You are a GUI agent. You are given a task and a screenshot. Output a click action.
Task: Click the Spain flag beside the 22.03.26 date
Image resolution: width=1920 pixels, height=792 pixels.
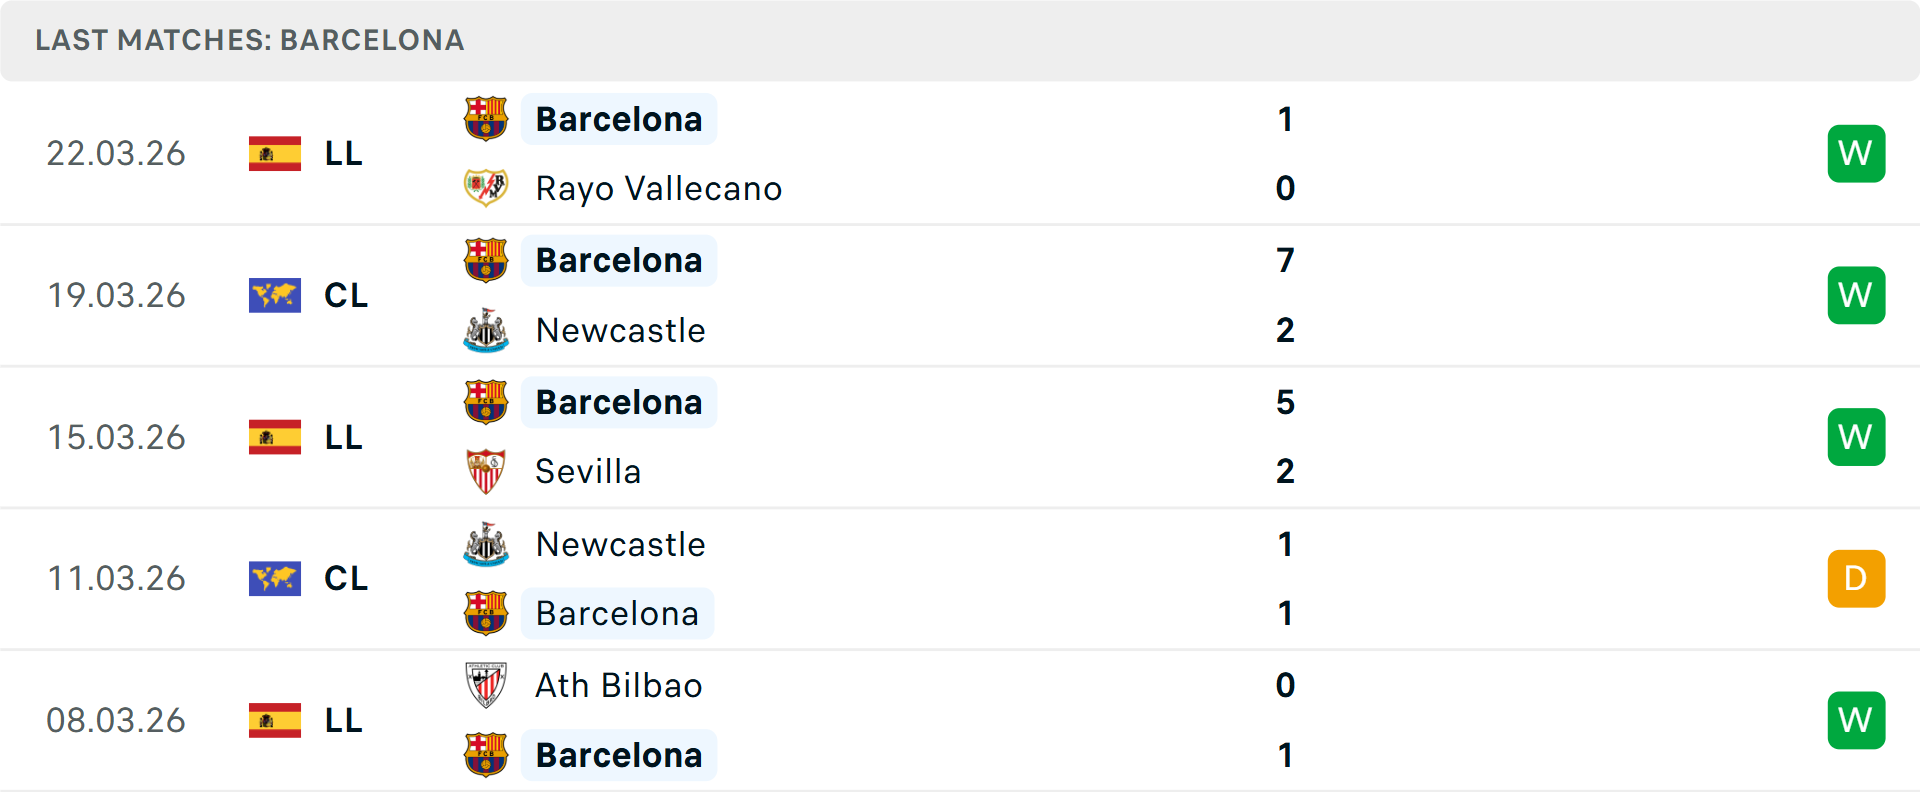coord(274,153)
